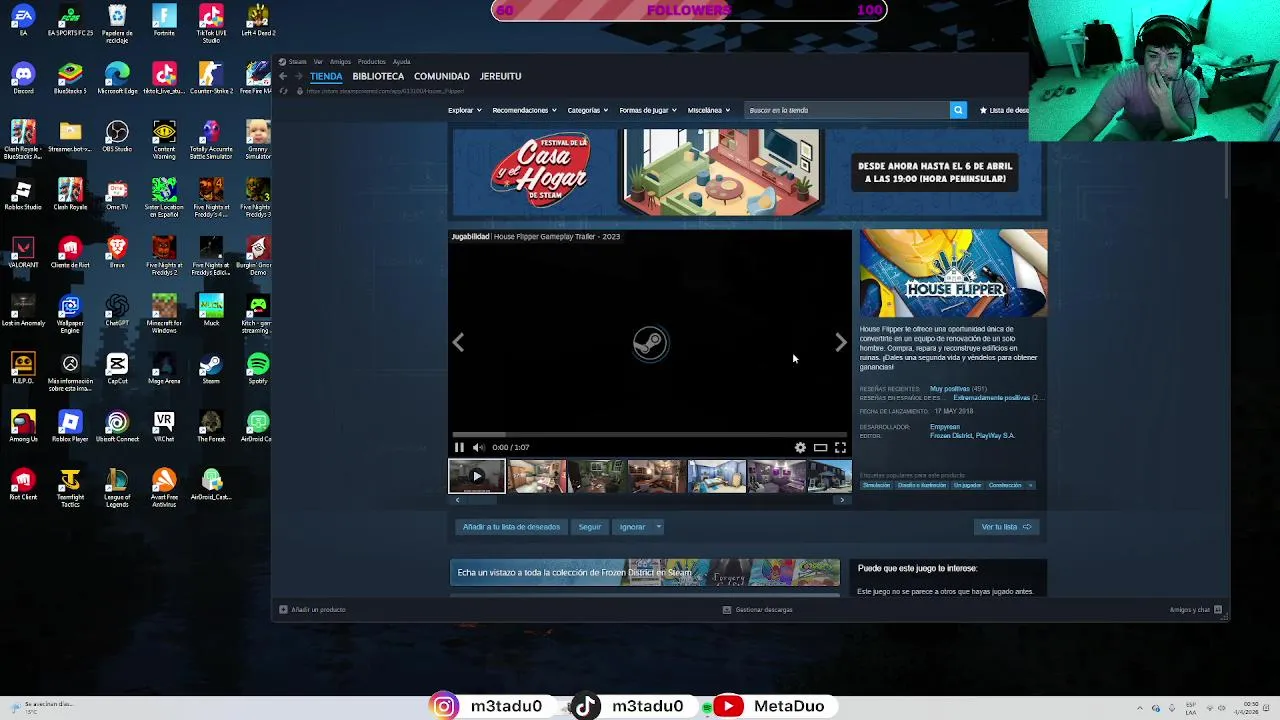Viewport: 1280px width, 720px height.
Task: Open Papelera de reciclaje icon
Action: click(117, 24)
